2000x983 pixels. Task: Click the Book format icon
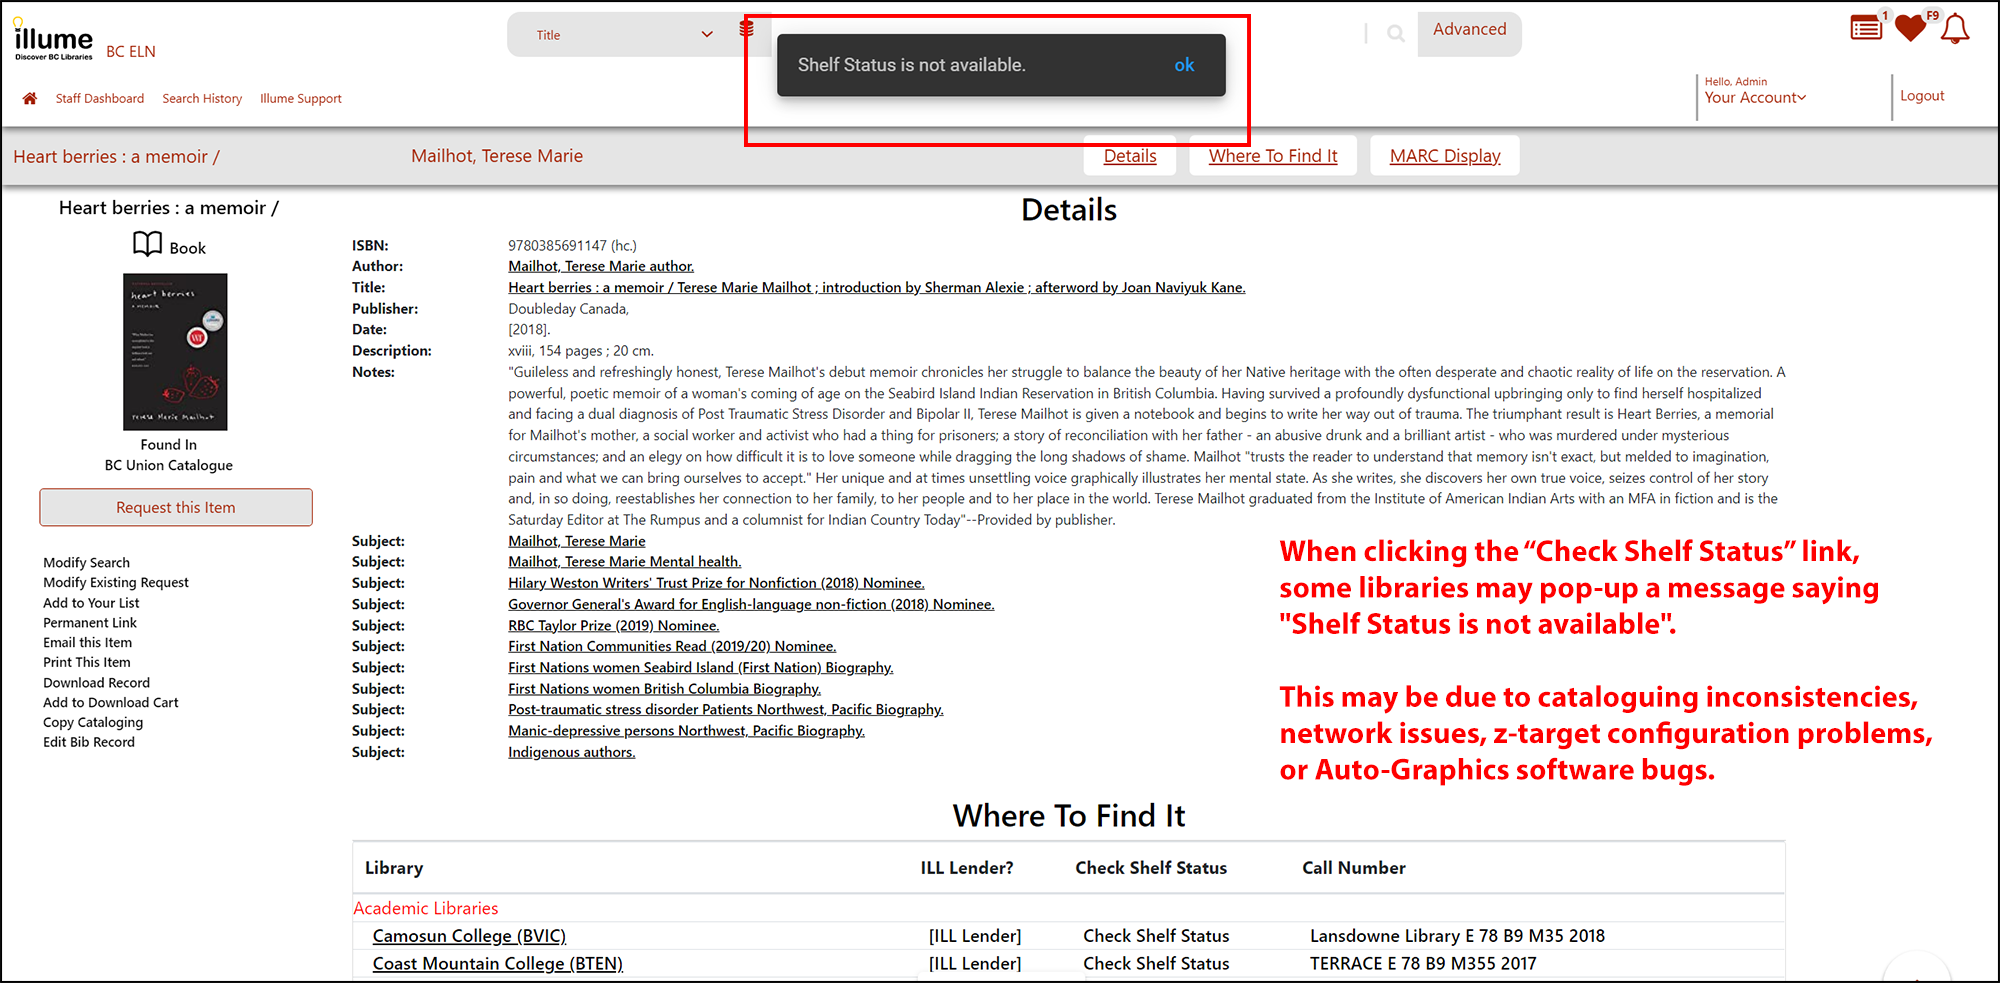pos(148,245)
